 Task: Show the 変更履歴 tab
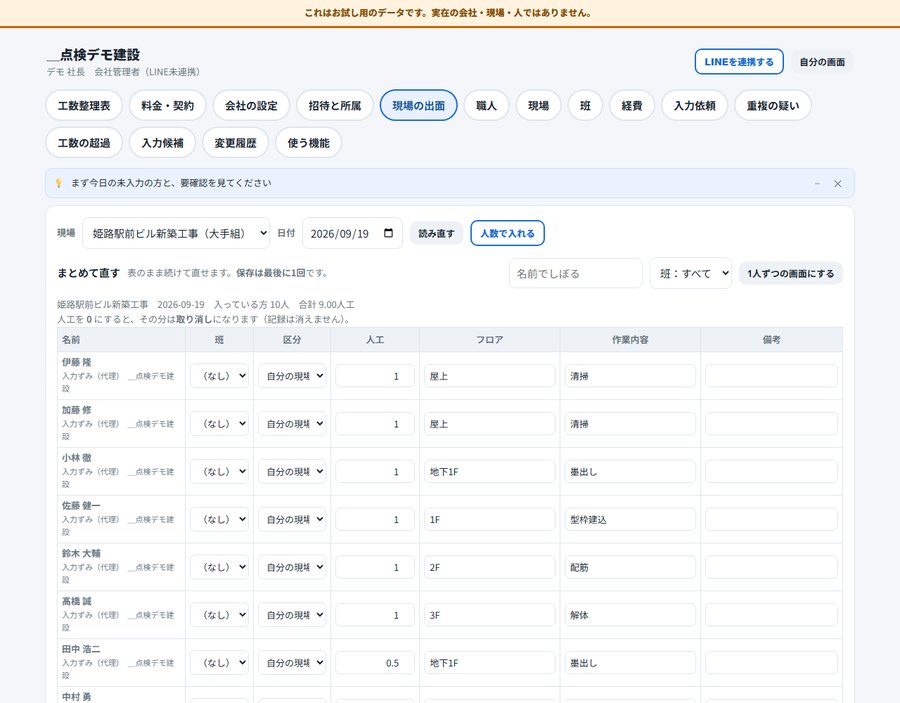[235, 143]
